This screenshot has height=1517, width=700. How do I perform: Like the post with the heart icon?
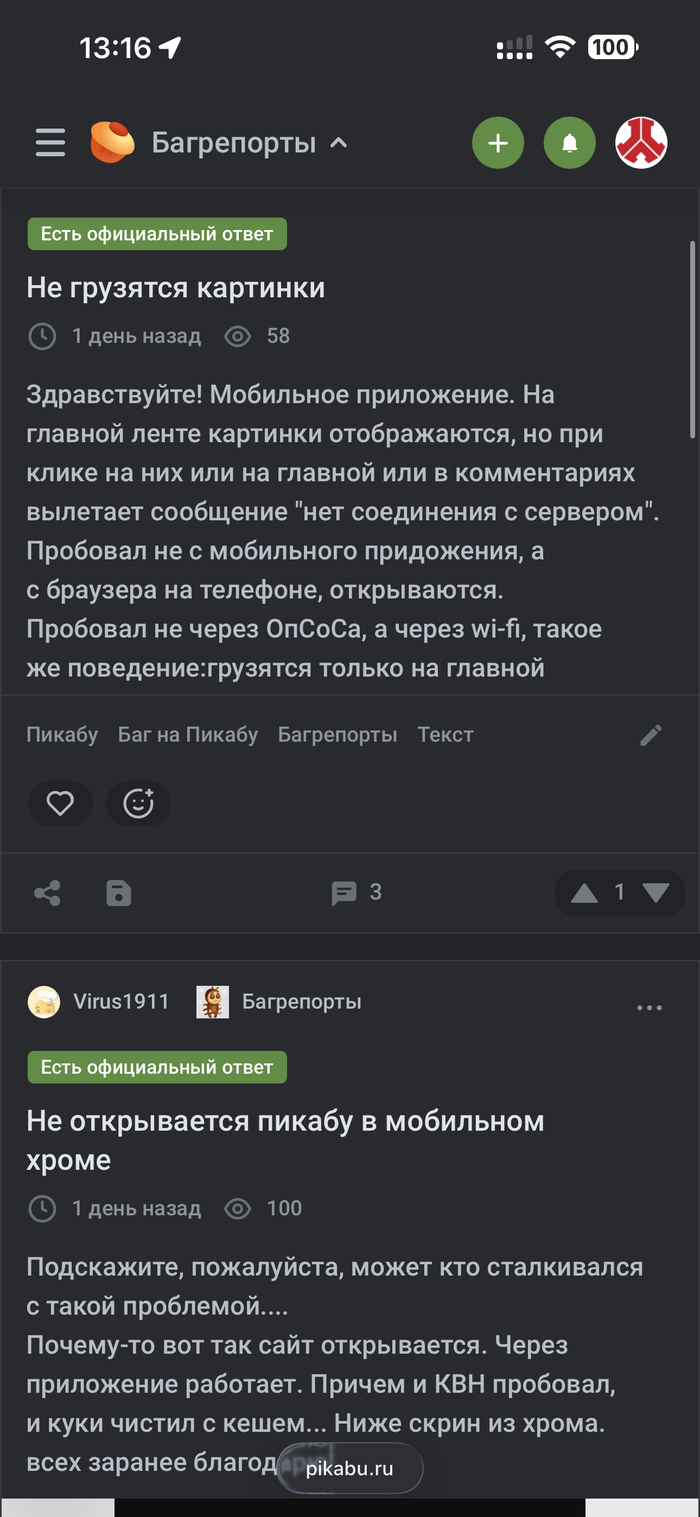(x=60, y=803)
